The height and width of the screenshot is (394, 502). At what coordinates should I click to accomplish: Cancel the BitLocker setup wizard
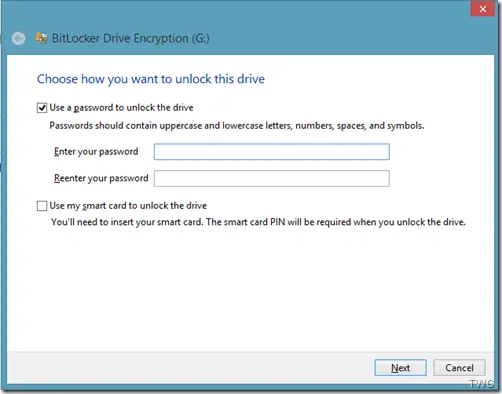(459, 368)
